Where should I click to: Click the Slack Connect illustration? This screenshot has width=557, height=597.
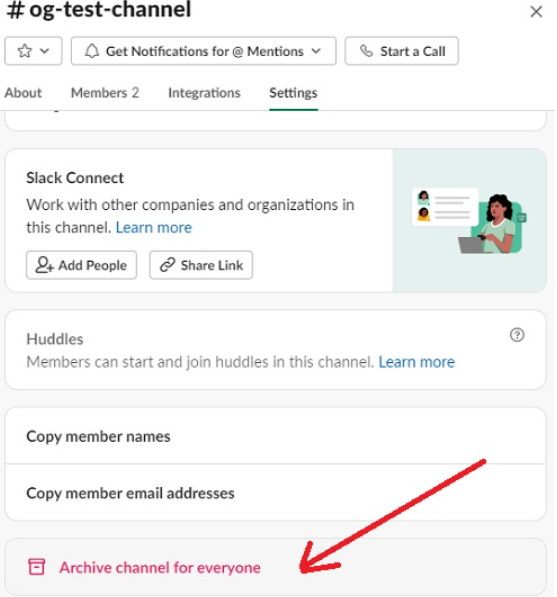pyautogui.click(x=469, y=221)
